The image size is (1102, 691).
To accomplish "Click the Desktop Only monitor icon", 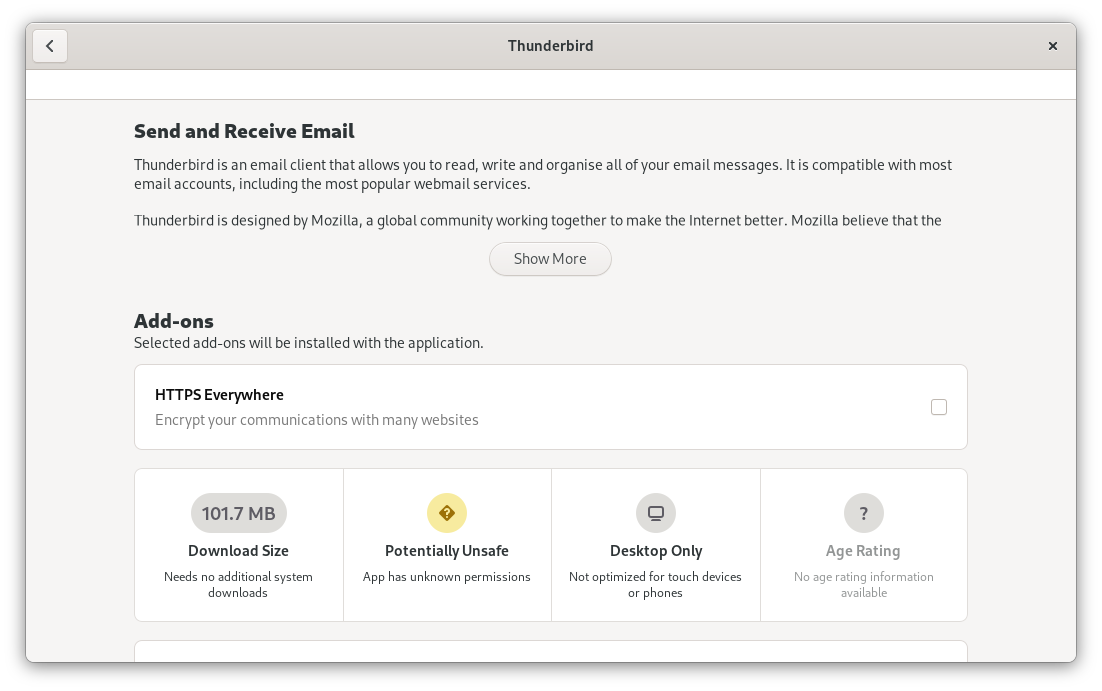I will [x=656, y=513].
